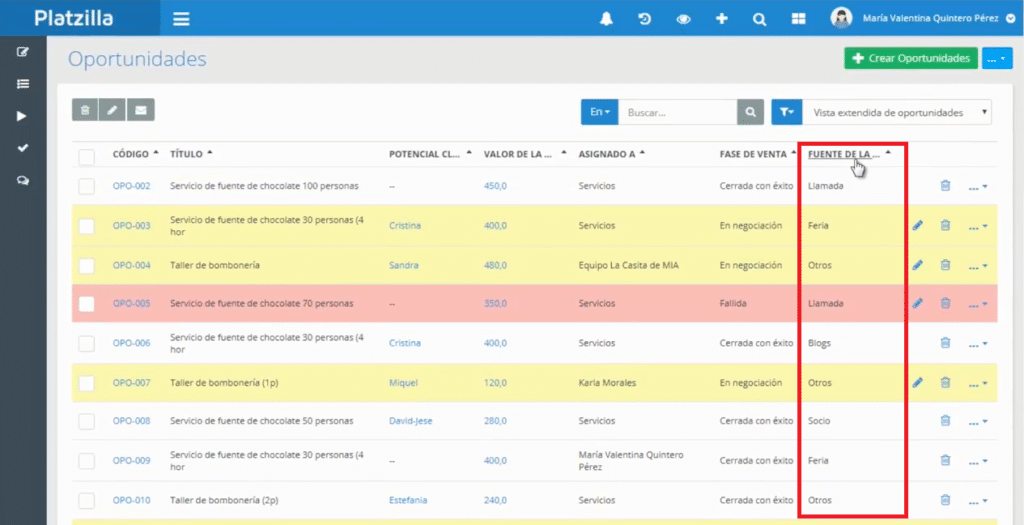Click the user avatar picture
The image size is (1024, 525).
pos(841,18)
